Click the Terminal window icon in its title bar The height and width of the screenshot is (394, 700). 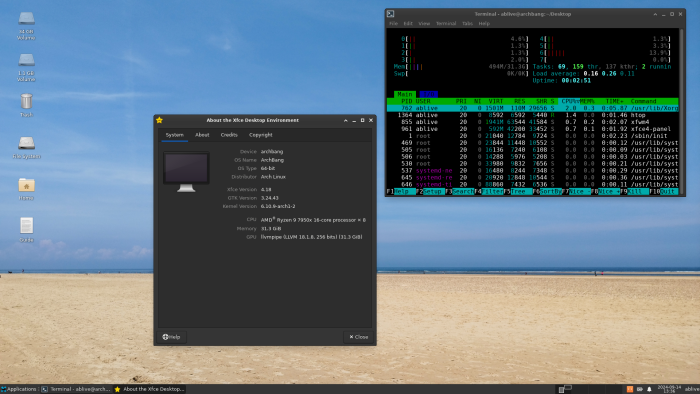point(390,14)
